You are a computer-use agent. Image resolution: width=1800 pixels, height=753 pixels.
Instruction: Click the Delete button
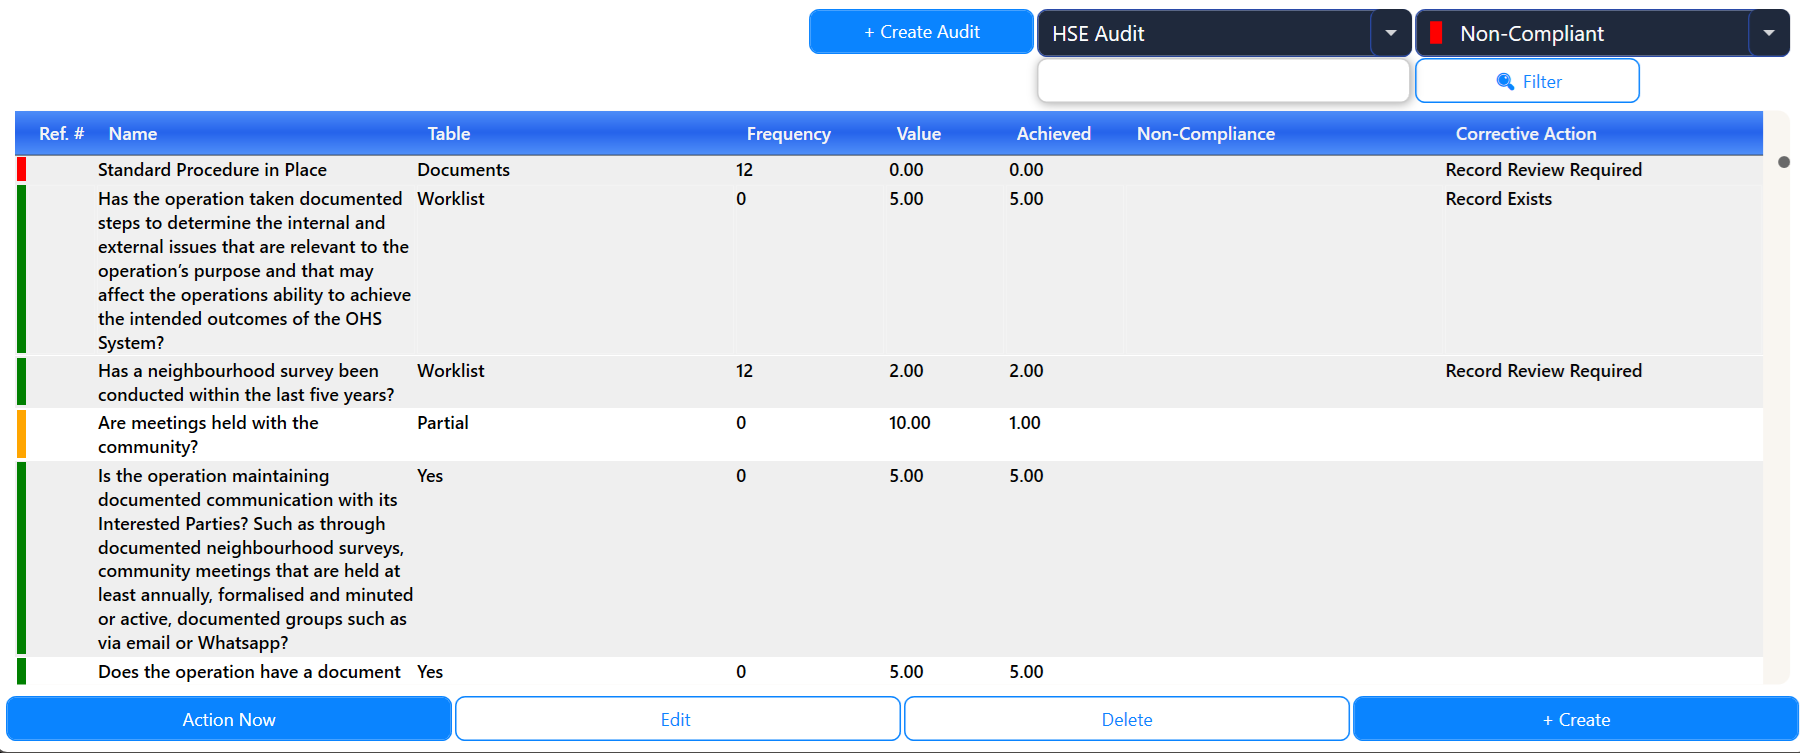tap(1127, 719)
